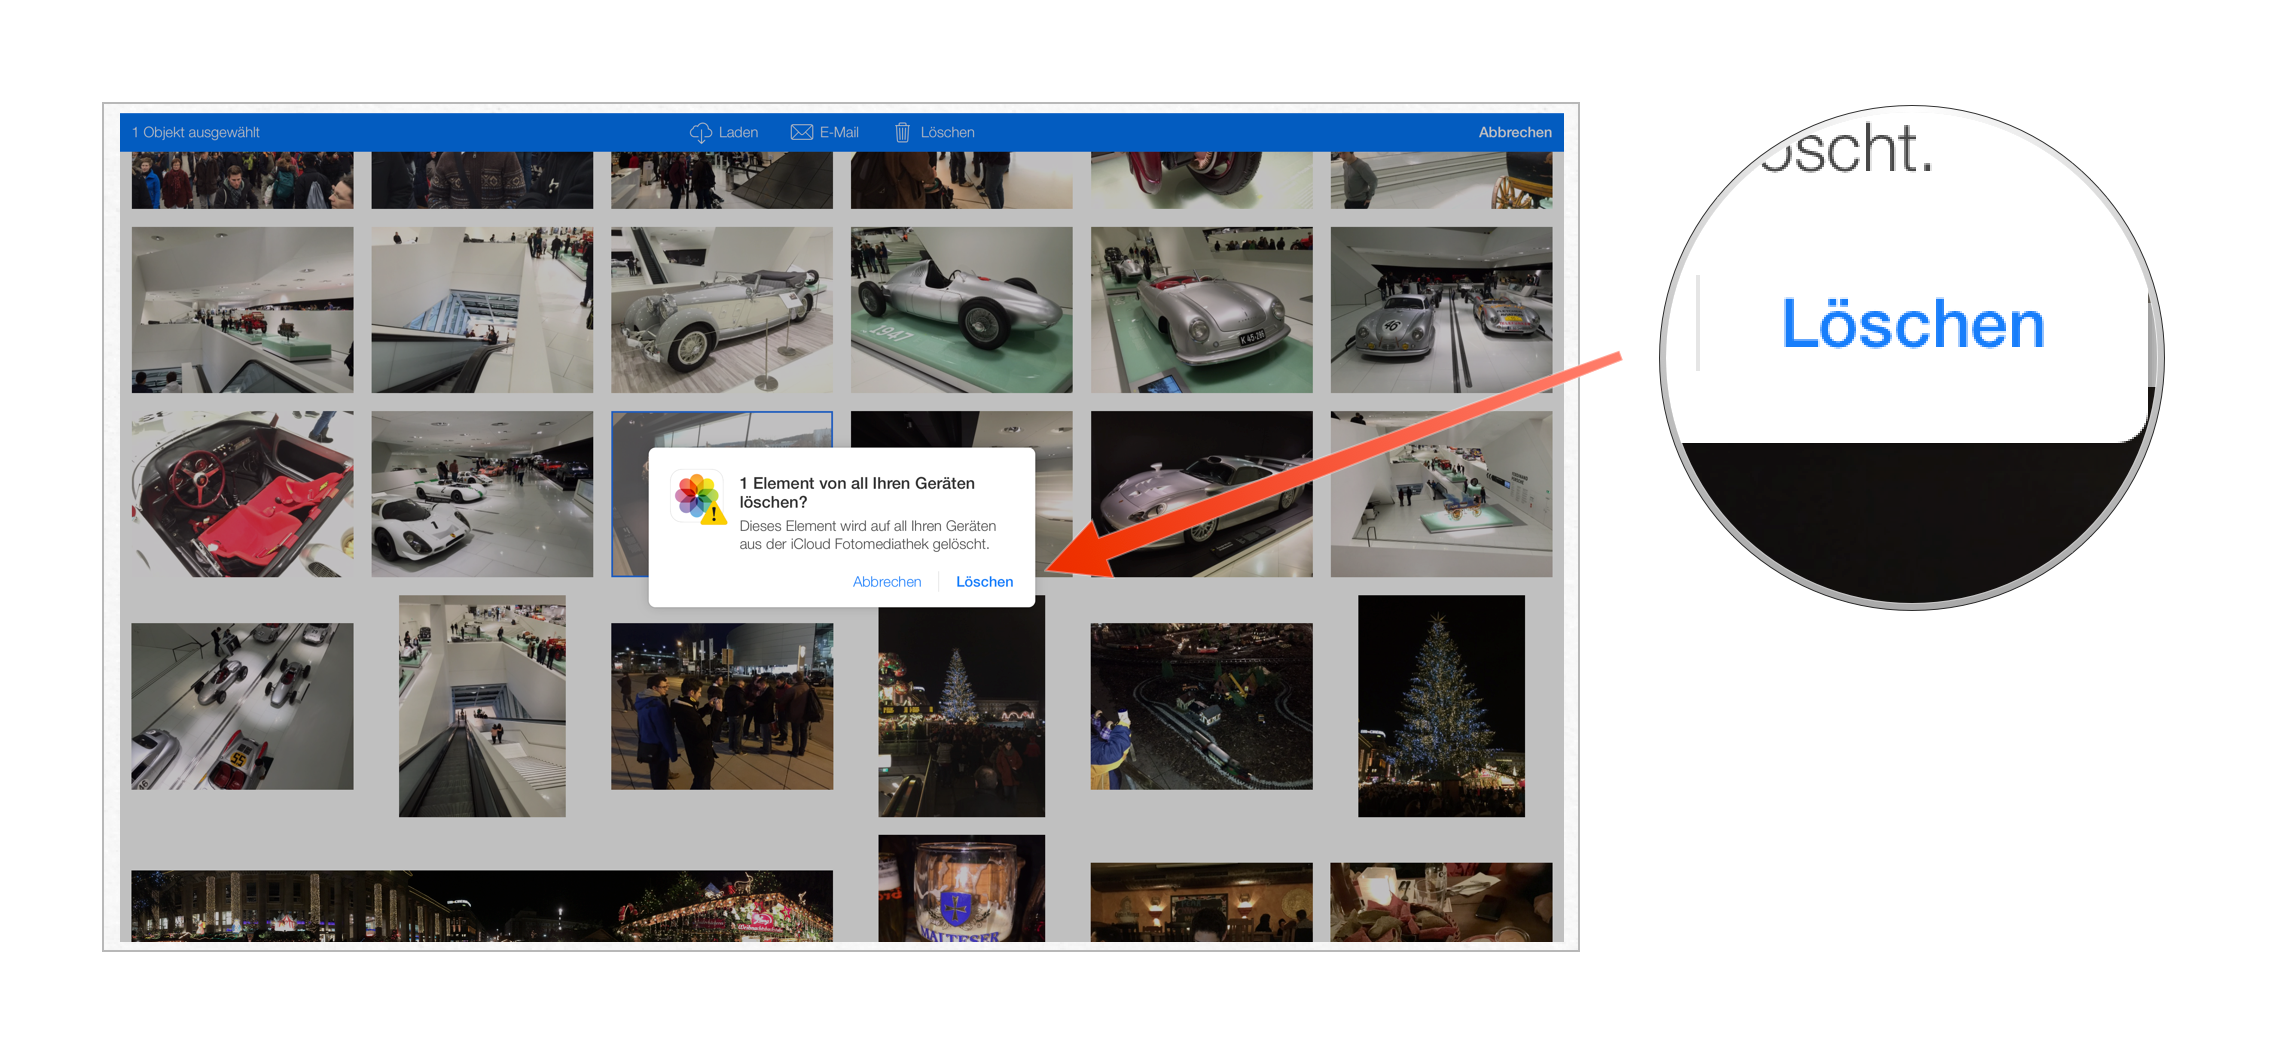Click Abbrechen in the top blue bar
This screenshot has width=2270, height=1054.
coord(1515,132)
